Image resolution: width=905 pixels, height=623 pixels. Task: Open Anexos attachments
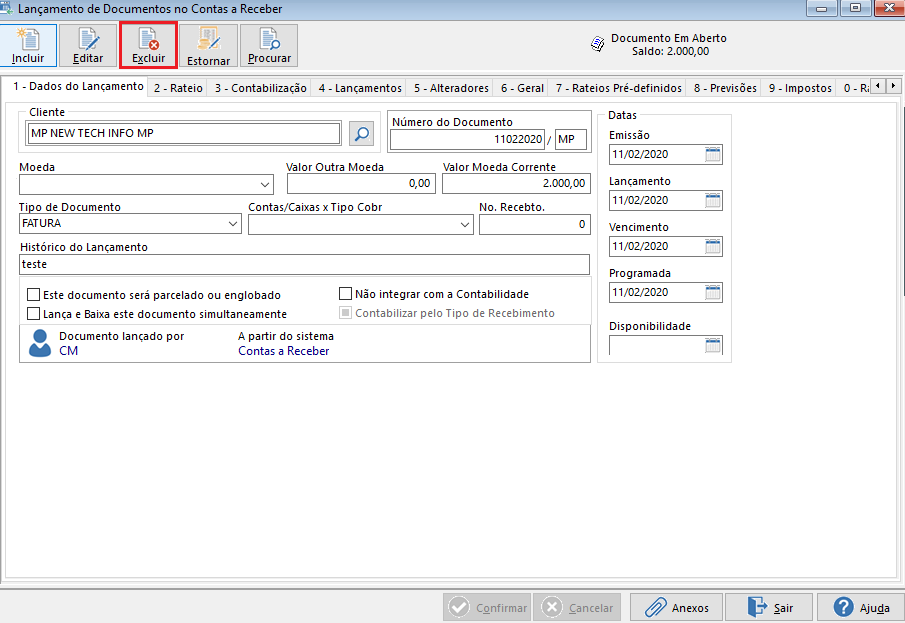click(x=676, y=607)
